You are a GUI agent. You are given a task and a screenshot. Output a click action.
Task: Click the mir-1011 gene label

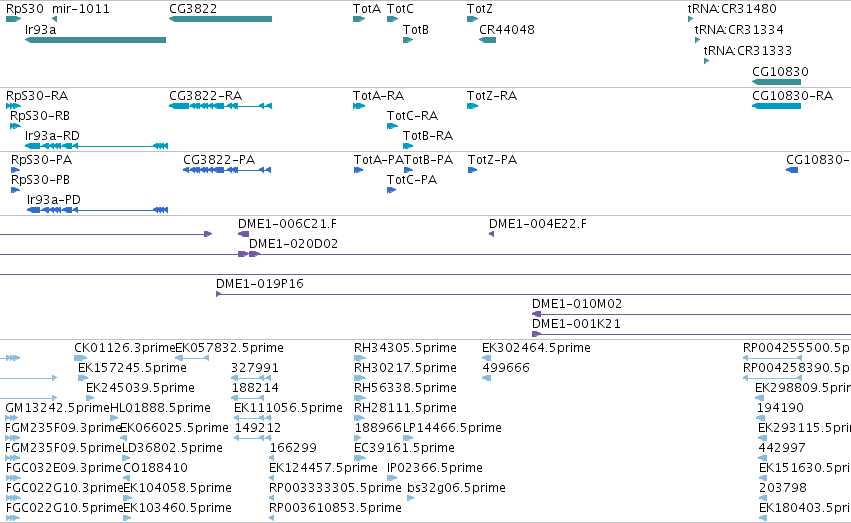click(81, 9)
